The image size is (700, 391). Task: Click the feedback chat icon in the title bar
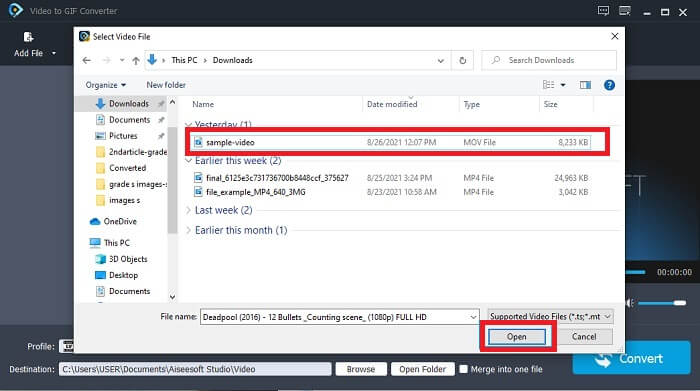(x=603, y=11)
